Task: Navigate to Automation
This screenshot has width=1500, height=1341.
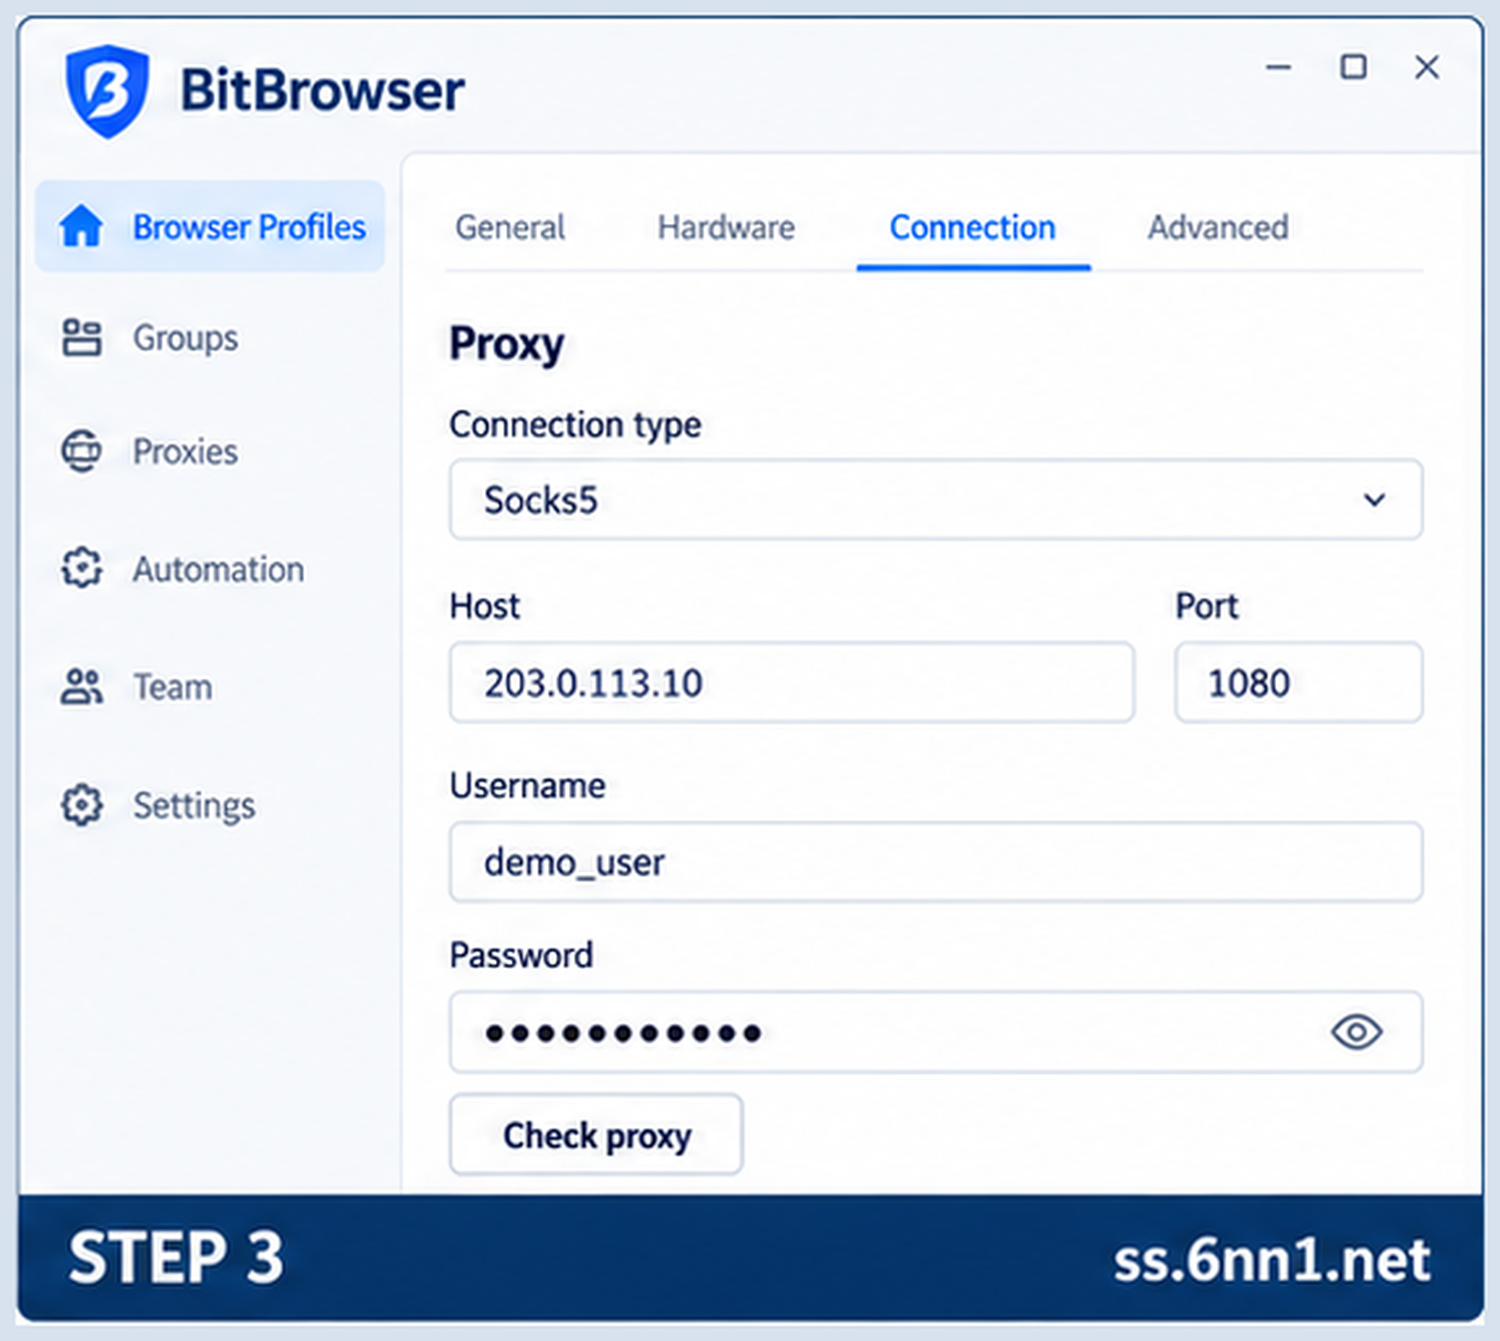Action: 219,569
